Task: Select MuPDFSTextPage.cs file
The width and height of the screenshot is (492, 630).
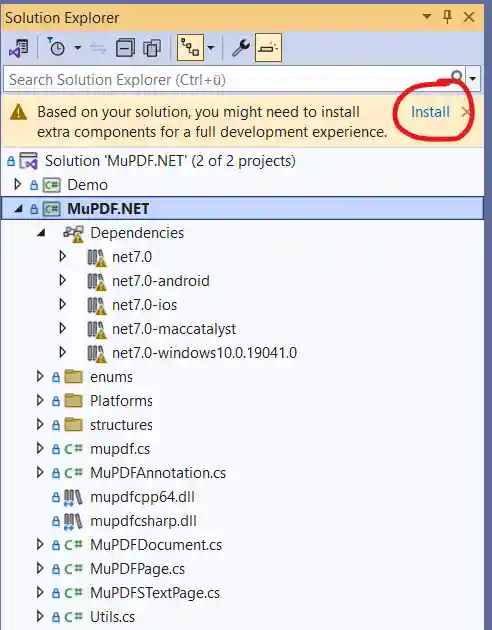Action: [155, 593]
